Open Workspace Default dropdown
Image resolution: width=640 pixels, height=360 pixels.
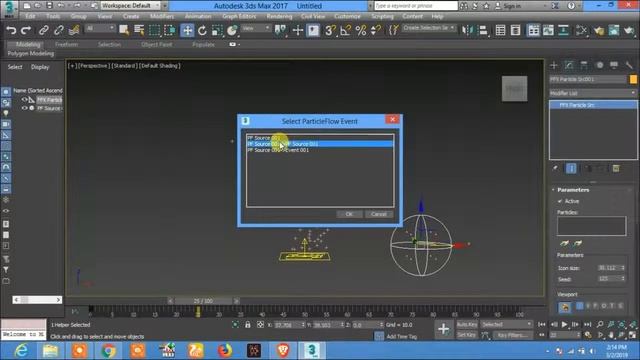click(x=131, y=6)
